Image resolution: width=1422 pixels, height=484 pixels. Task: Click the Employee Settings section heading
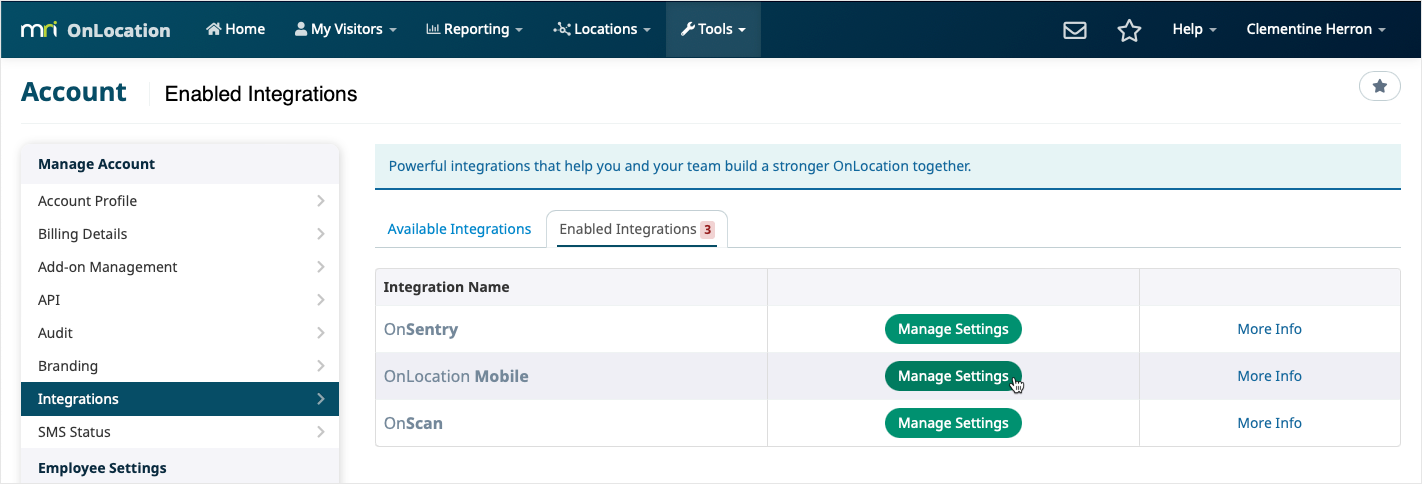pos(102,468)
